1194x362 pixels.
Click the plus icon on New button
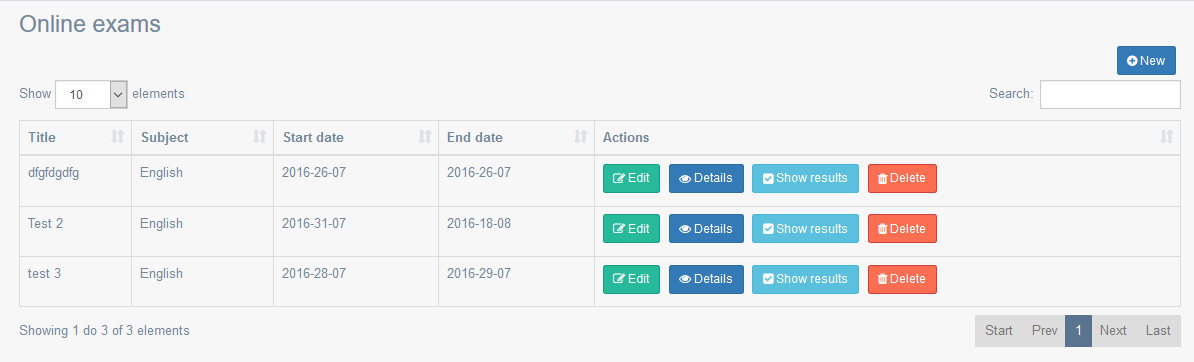tap(1132, 61)
